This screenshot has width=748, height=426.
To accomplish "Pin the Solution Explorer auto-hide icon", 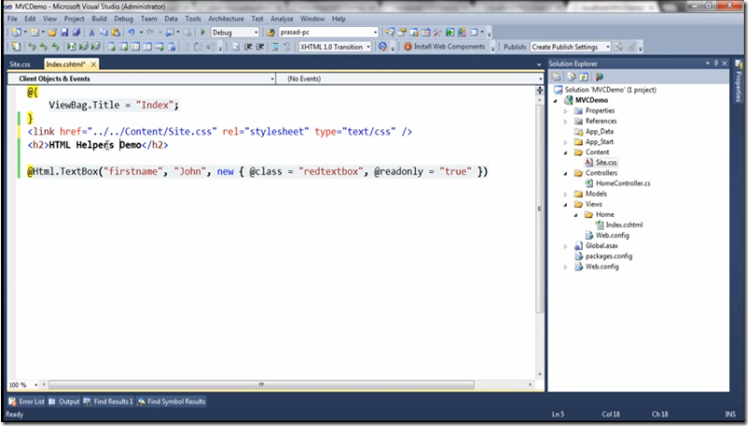I will tap(716, 63).
